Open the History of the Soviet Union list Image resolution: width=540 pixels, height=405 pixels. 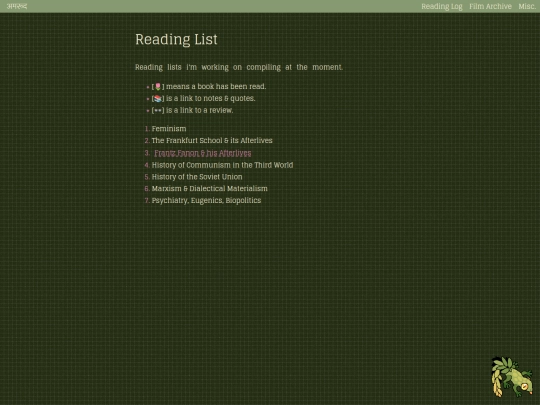point(197,177)
